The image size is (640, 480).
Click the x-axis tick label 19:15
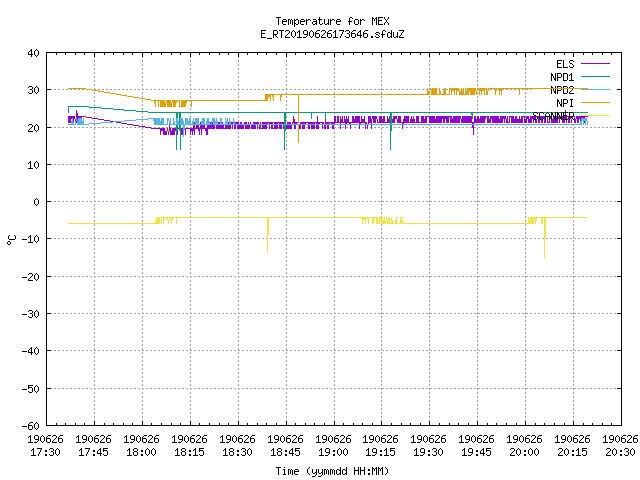click(380, 452)
